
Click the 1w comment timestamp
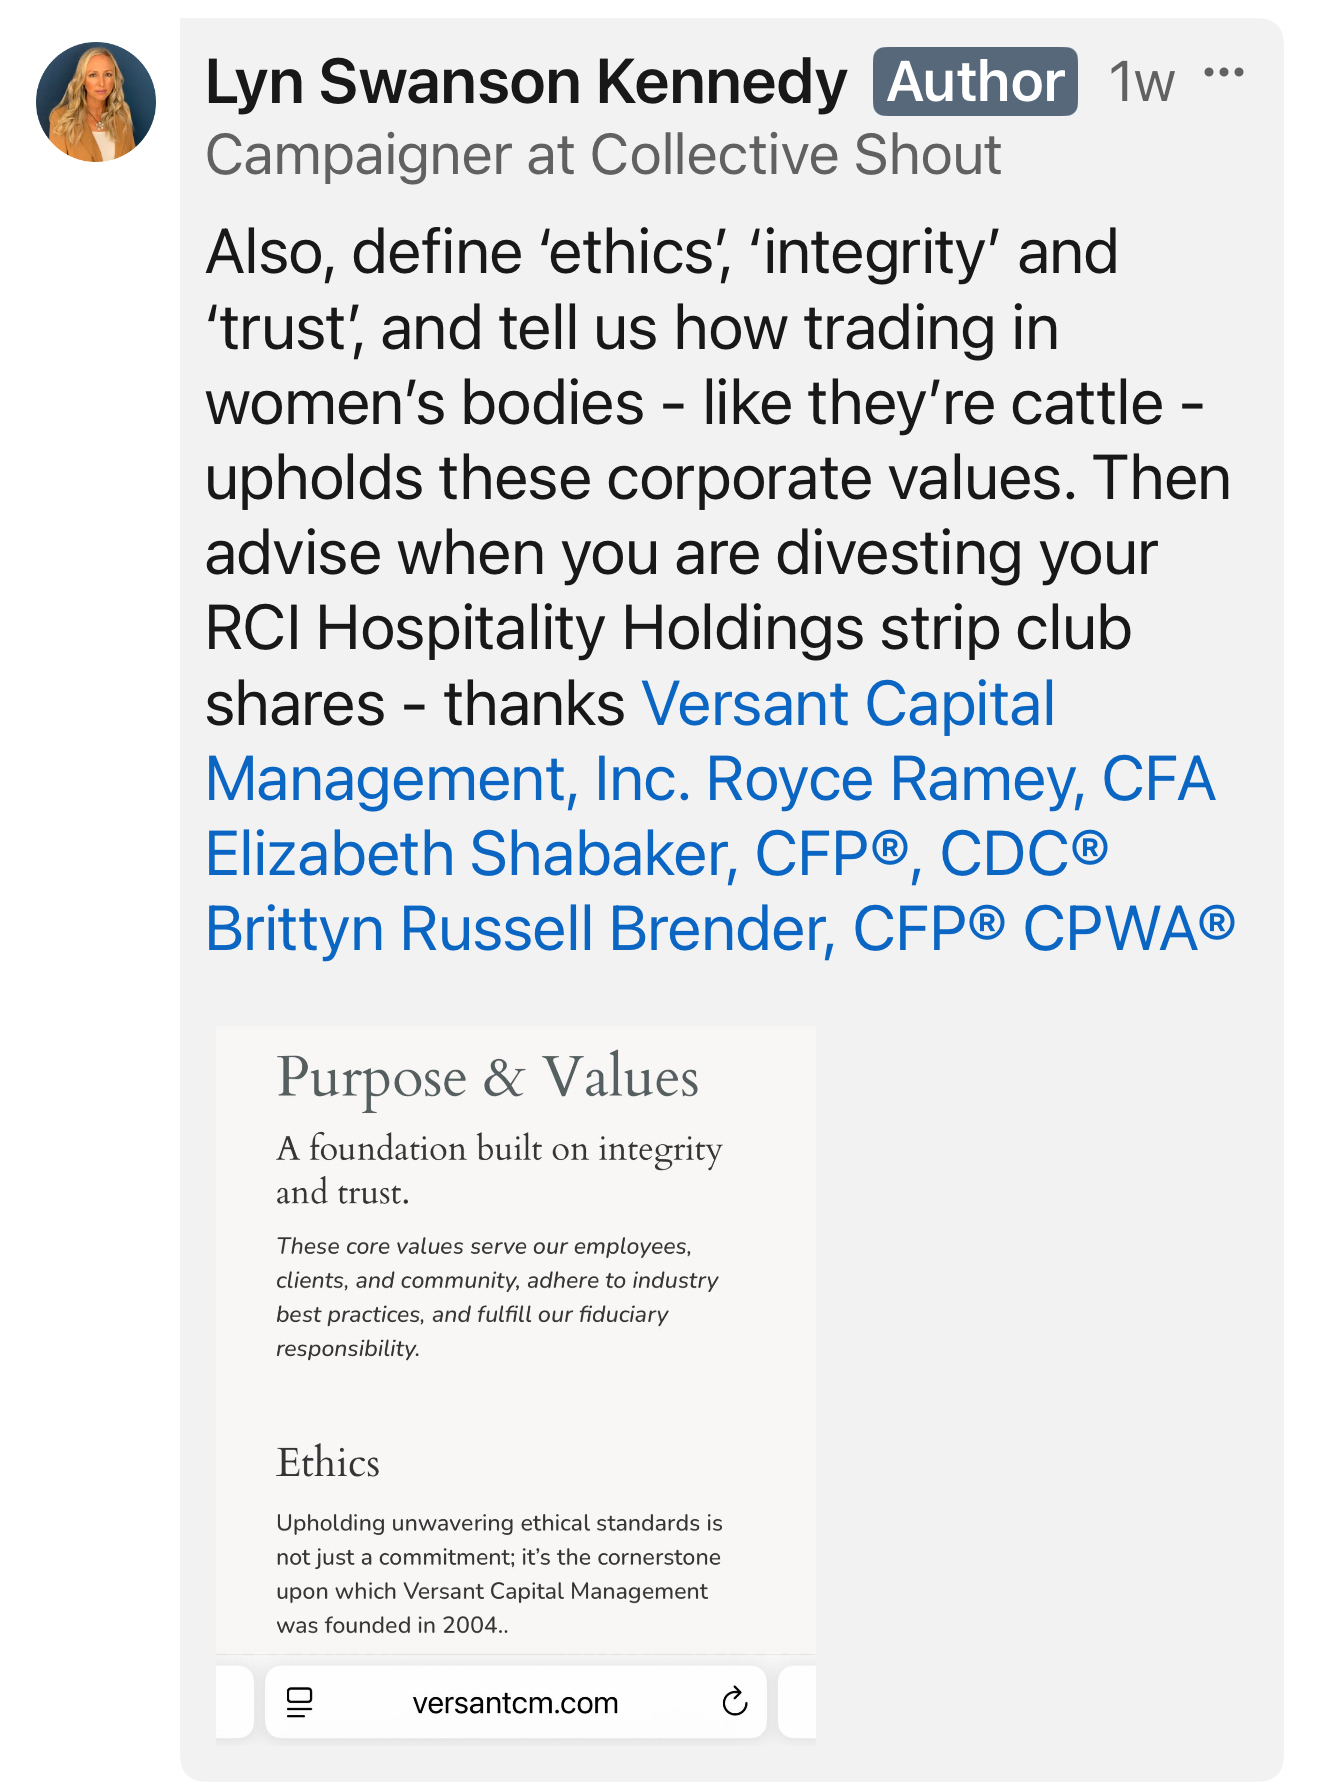tap(1142, 82)
